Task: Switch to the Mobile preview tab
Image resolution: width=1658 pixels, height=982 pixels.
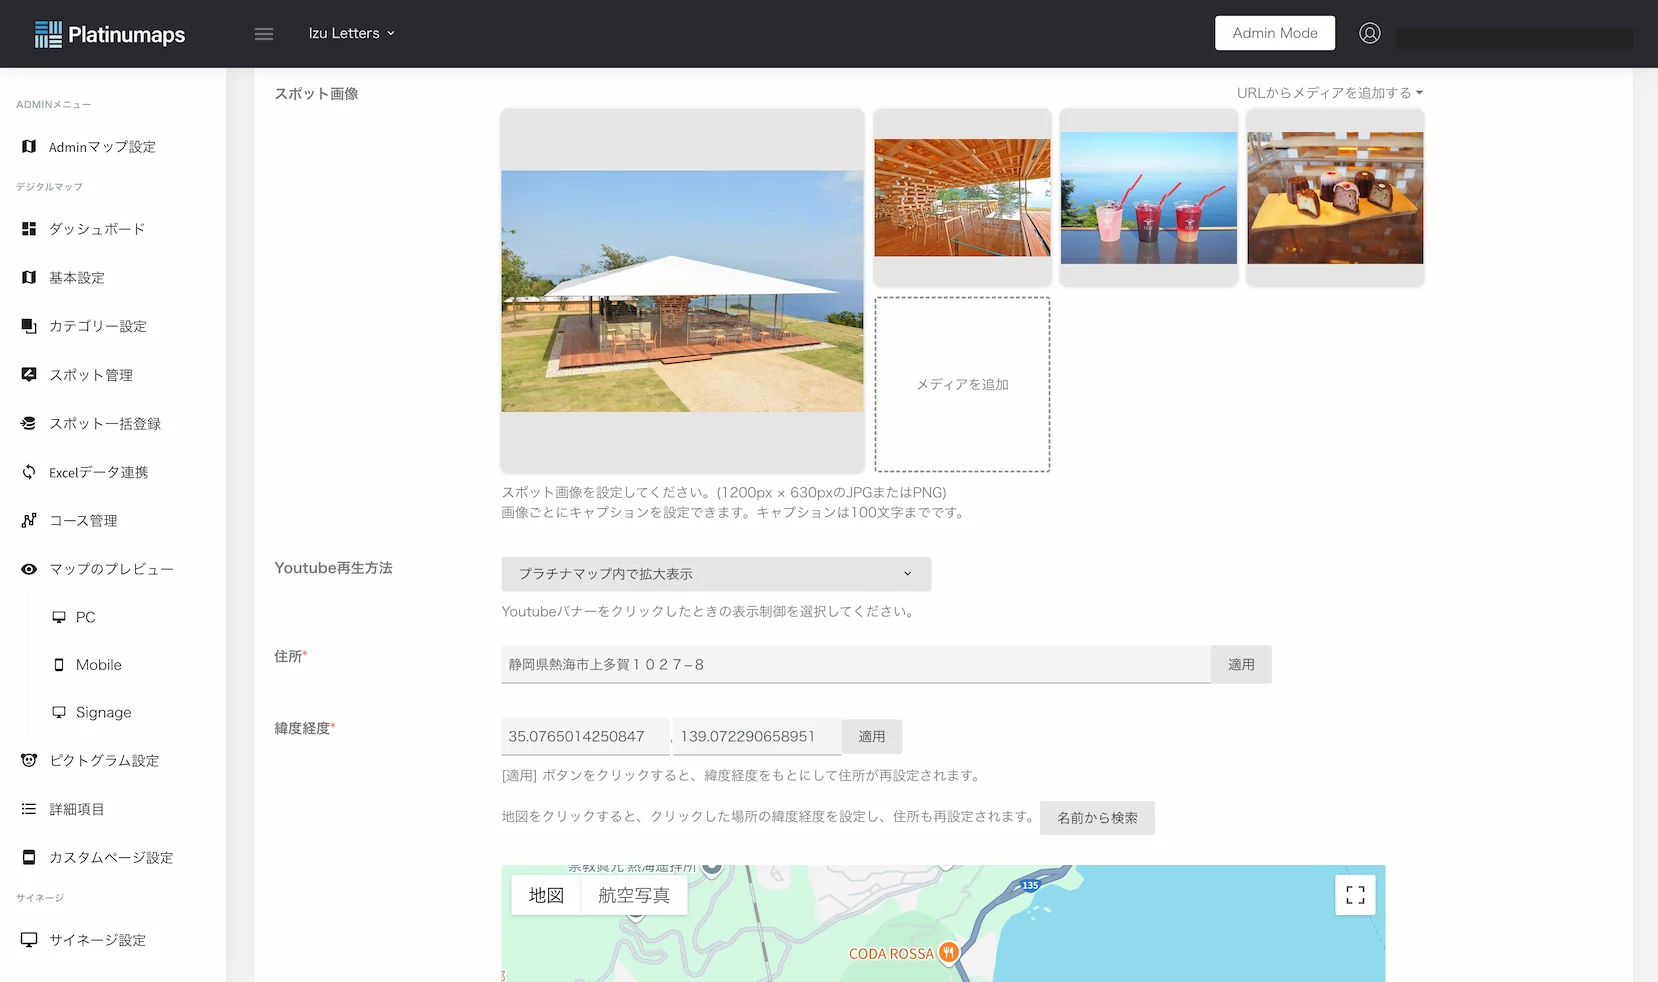Action: tap(96, 664)
